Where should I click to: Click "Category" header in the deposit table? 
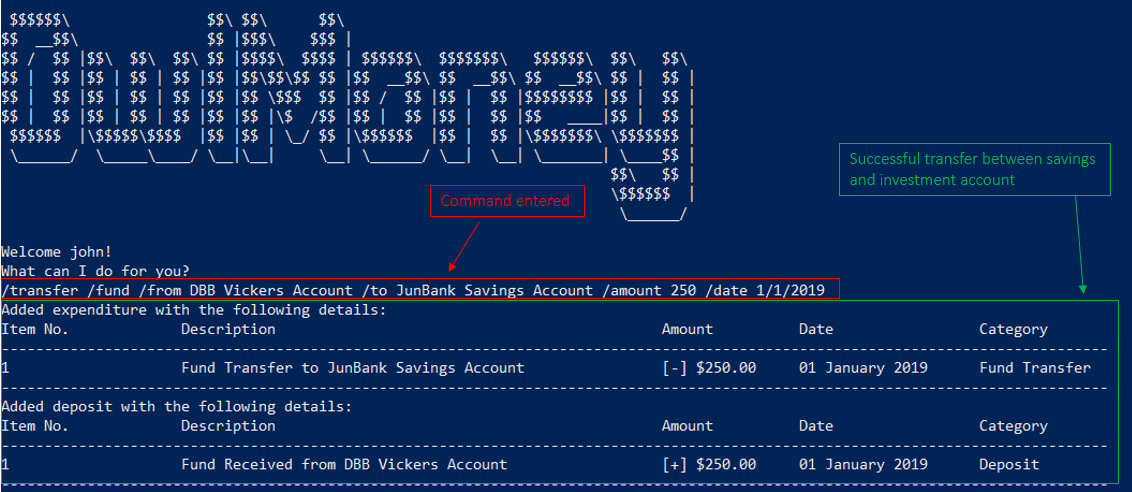[1013, 425]
